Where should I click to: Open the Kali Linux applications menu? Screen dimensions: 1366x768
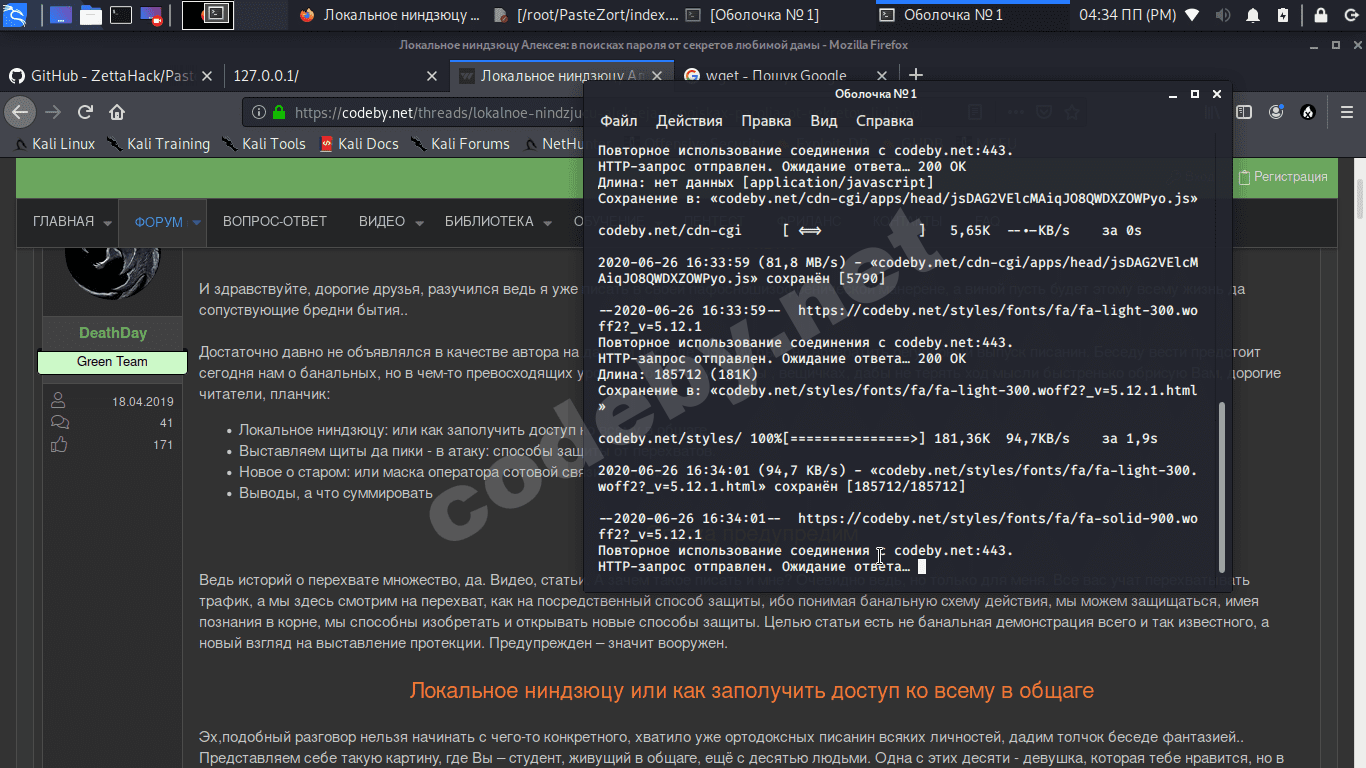(x=17, y=15)
